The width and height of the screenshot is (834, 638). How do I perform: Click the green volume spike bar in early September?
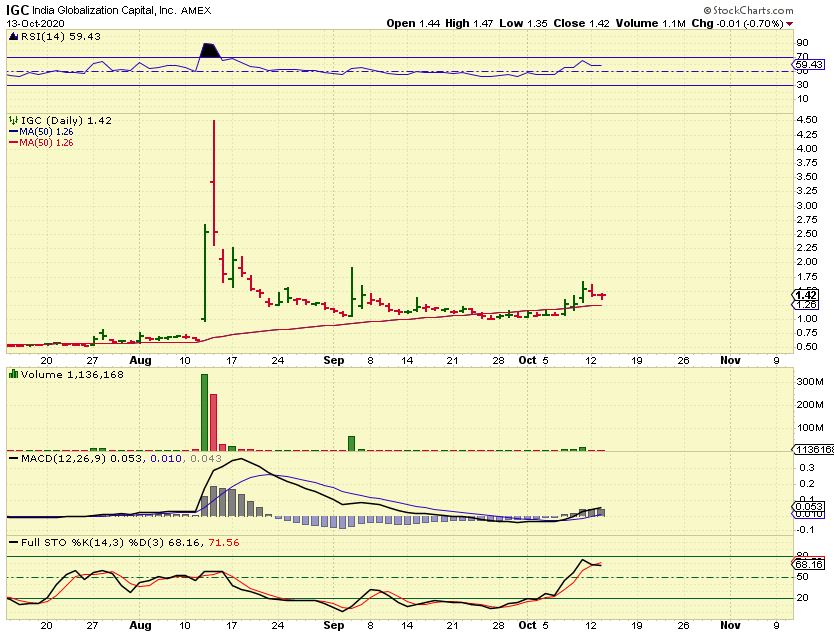(352, 443)
